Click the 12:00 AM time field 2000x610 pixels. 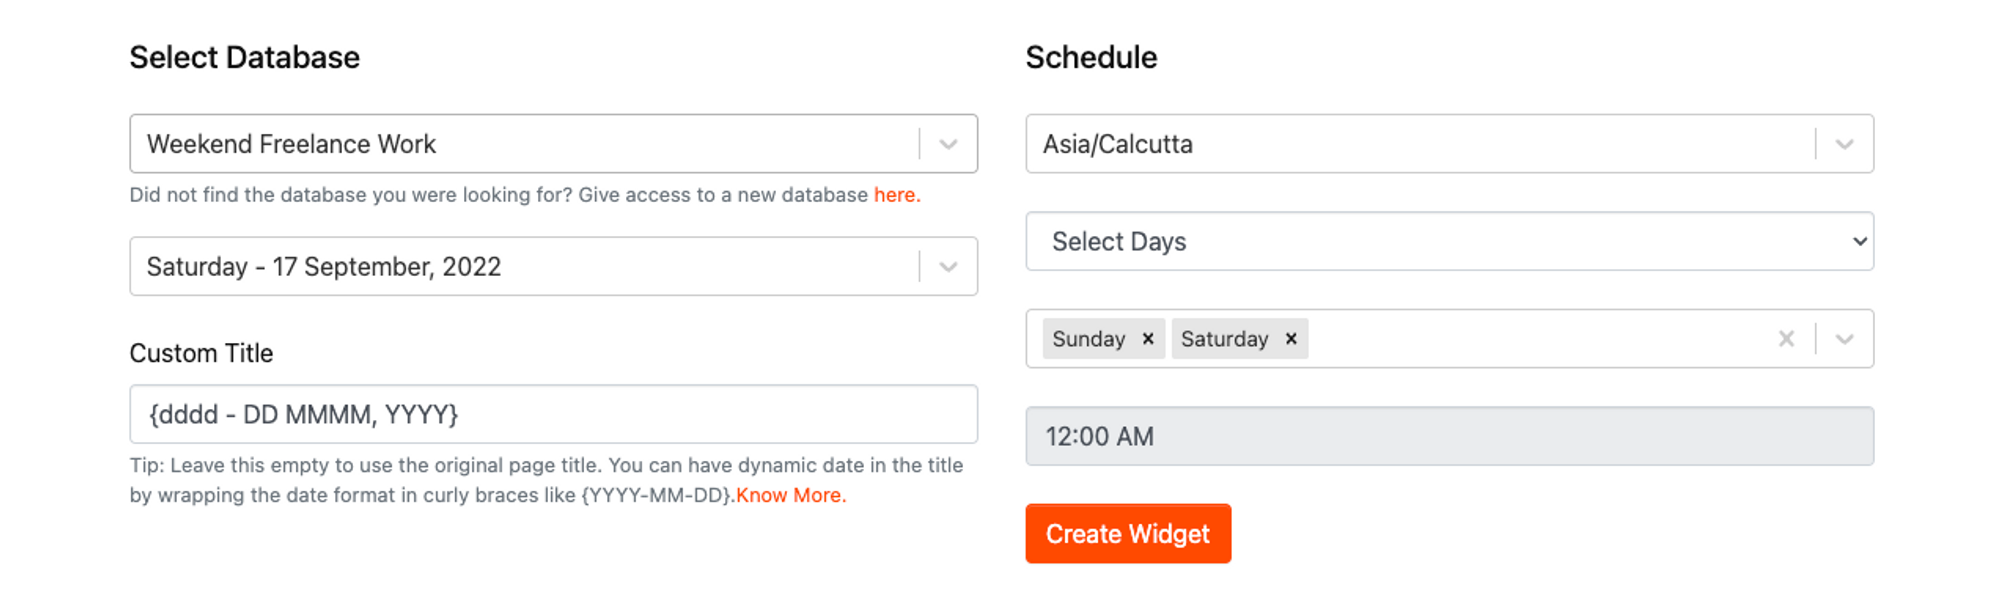pos(1448,436)
